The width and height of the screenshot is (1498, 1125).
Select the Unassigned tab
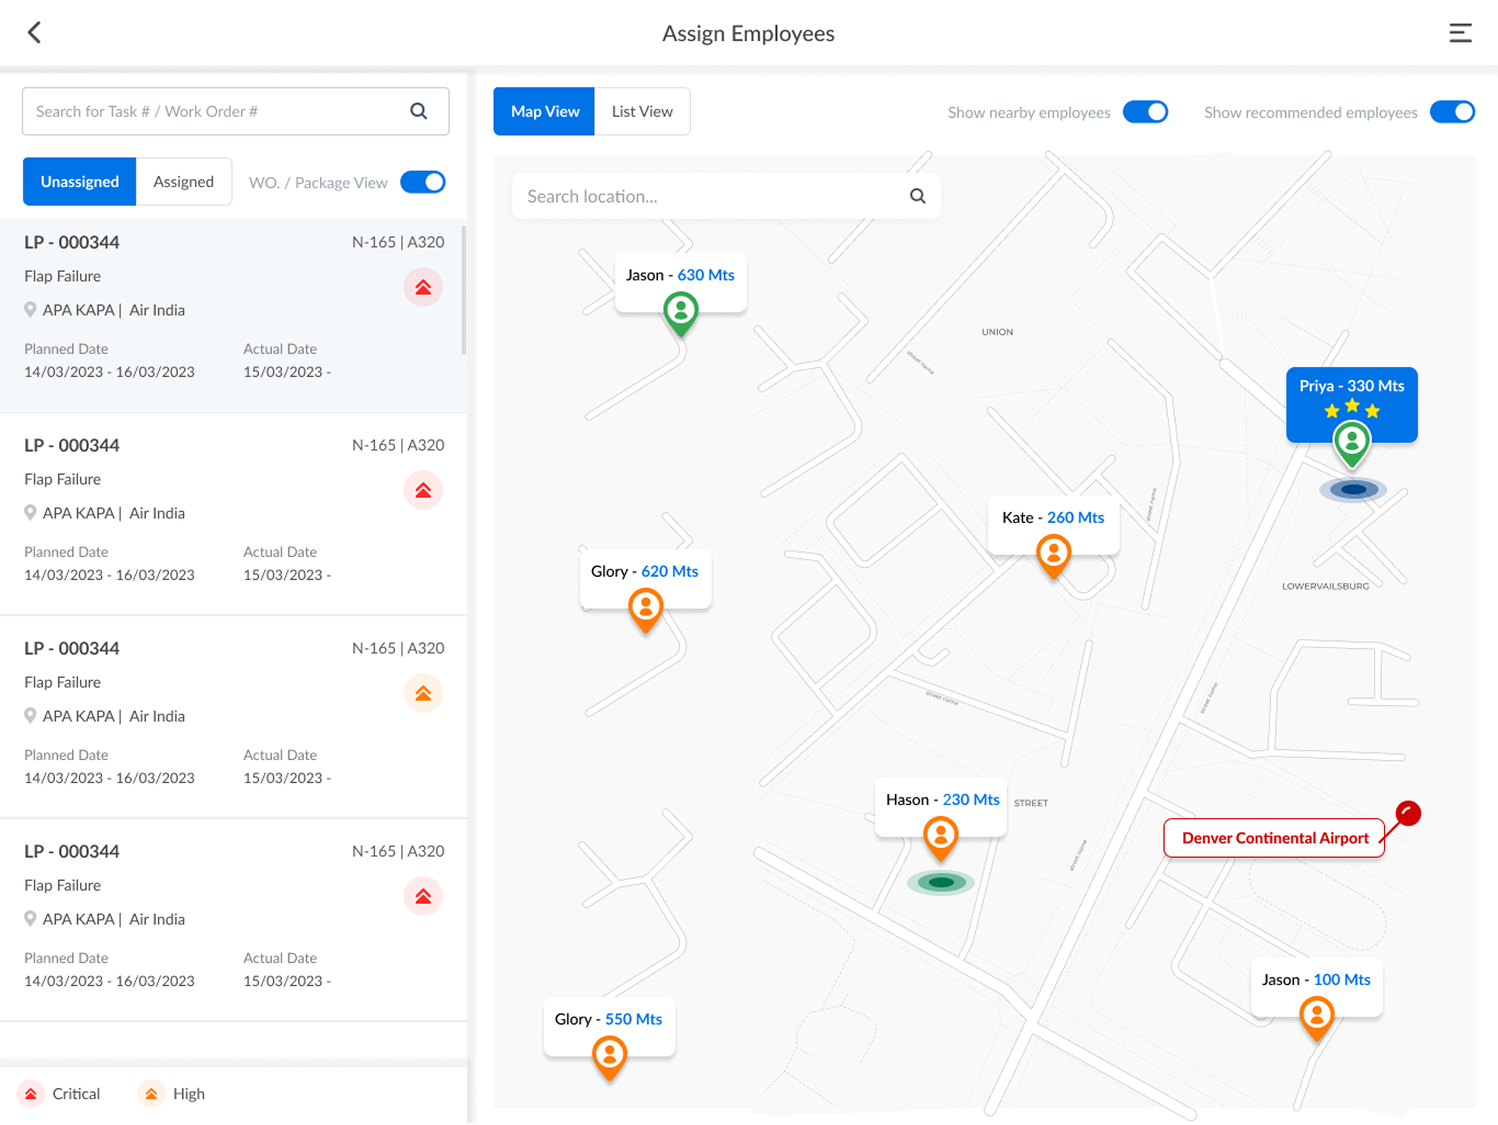(x=80, y=182)
